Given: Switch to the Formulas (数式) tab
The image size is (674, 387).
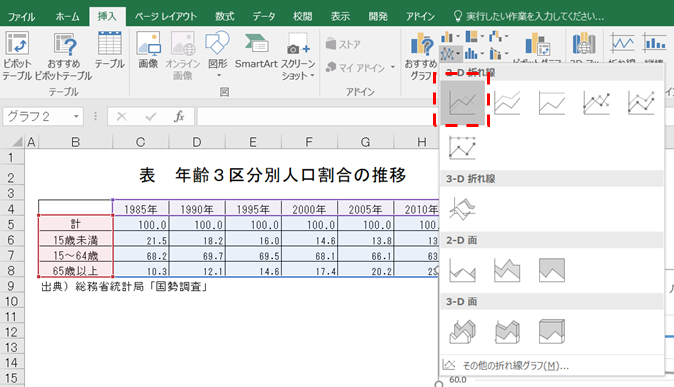Looking at the screenshot, I should (224, 17).
